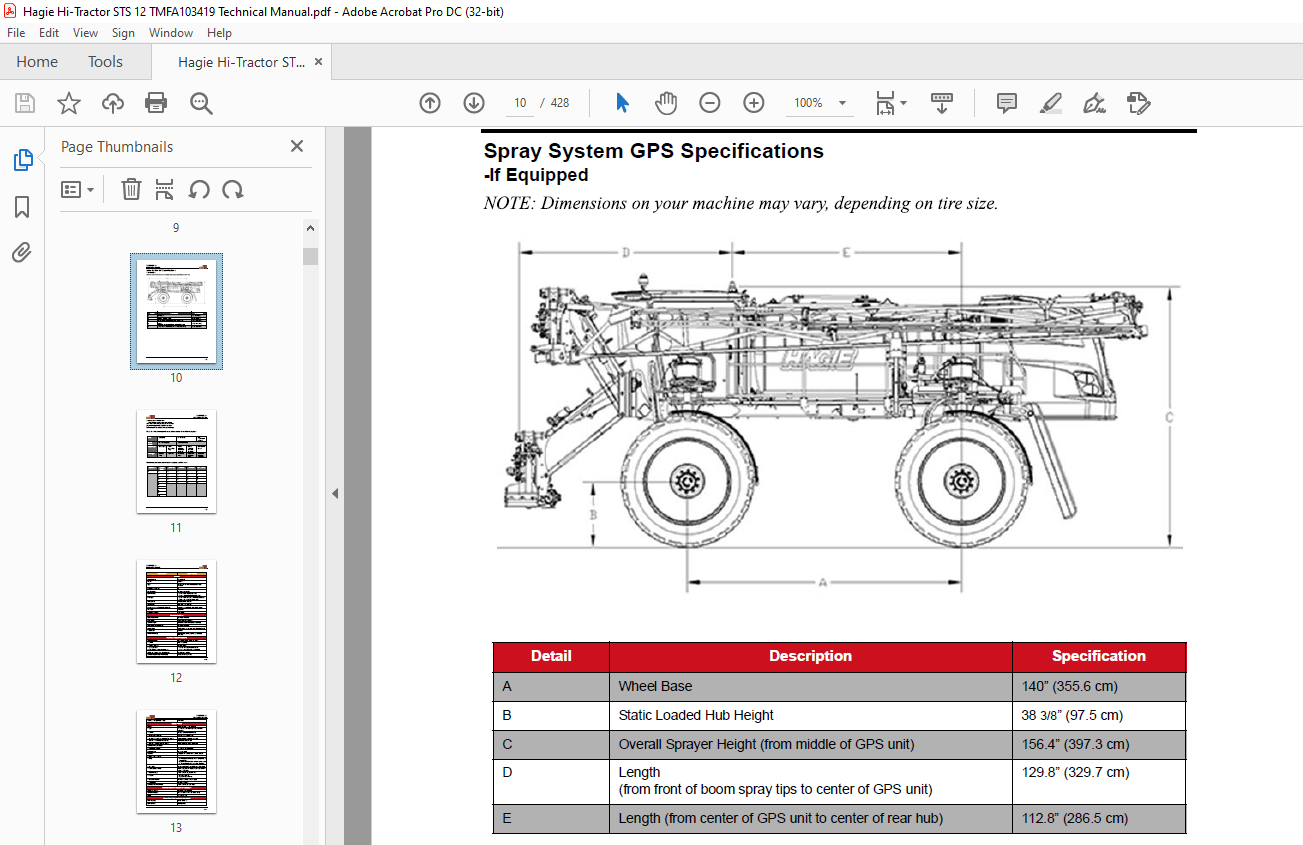Open thumbnails options dropdown
The height and width of the screenshot is (845, 1303).
pos(78,189)
